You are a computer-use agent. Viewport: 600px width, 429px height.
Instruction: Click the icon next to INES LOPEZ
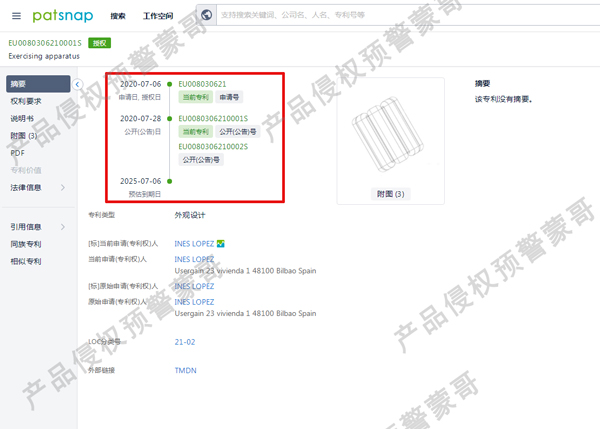(220, 243)
